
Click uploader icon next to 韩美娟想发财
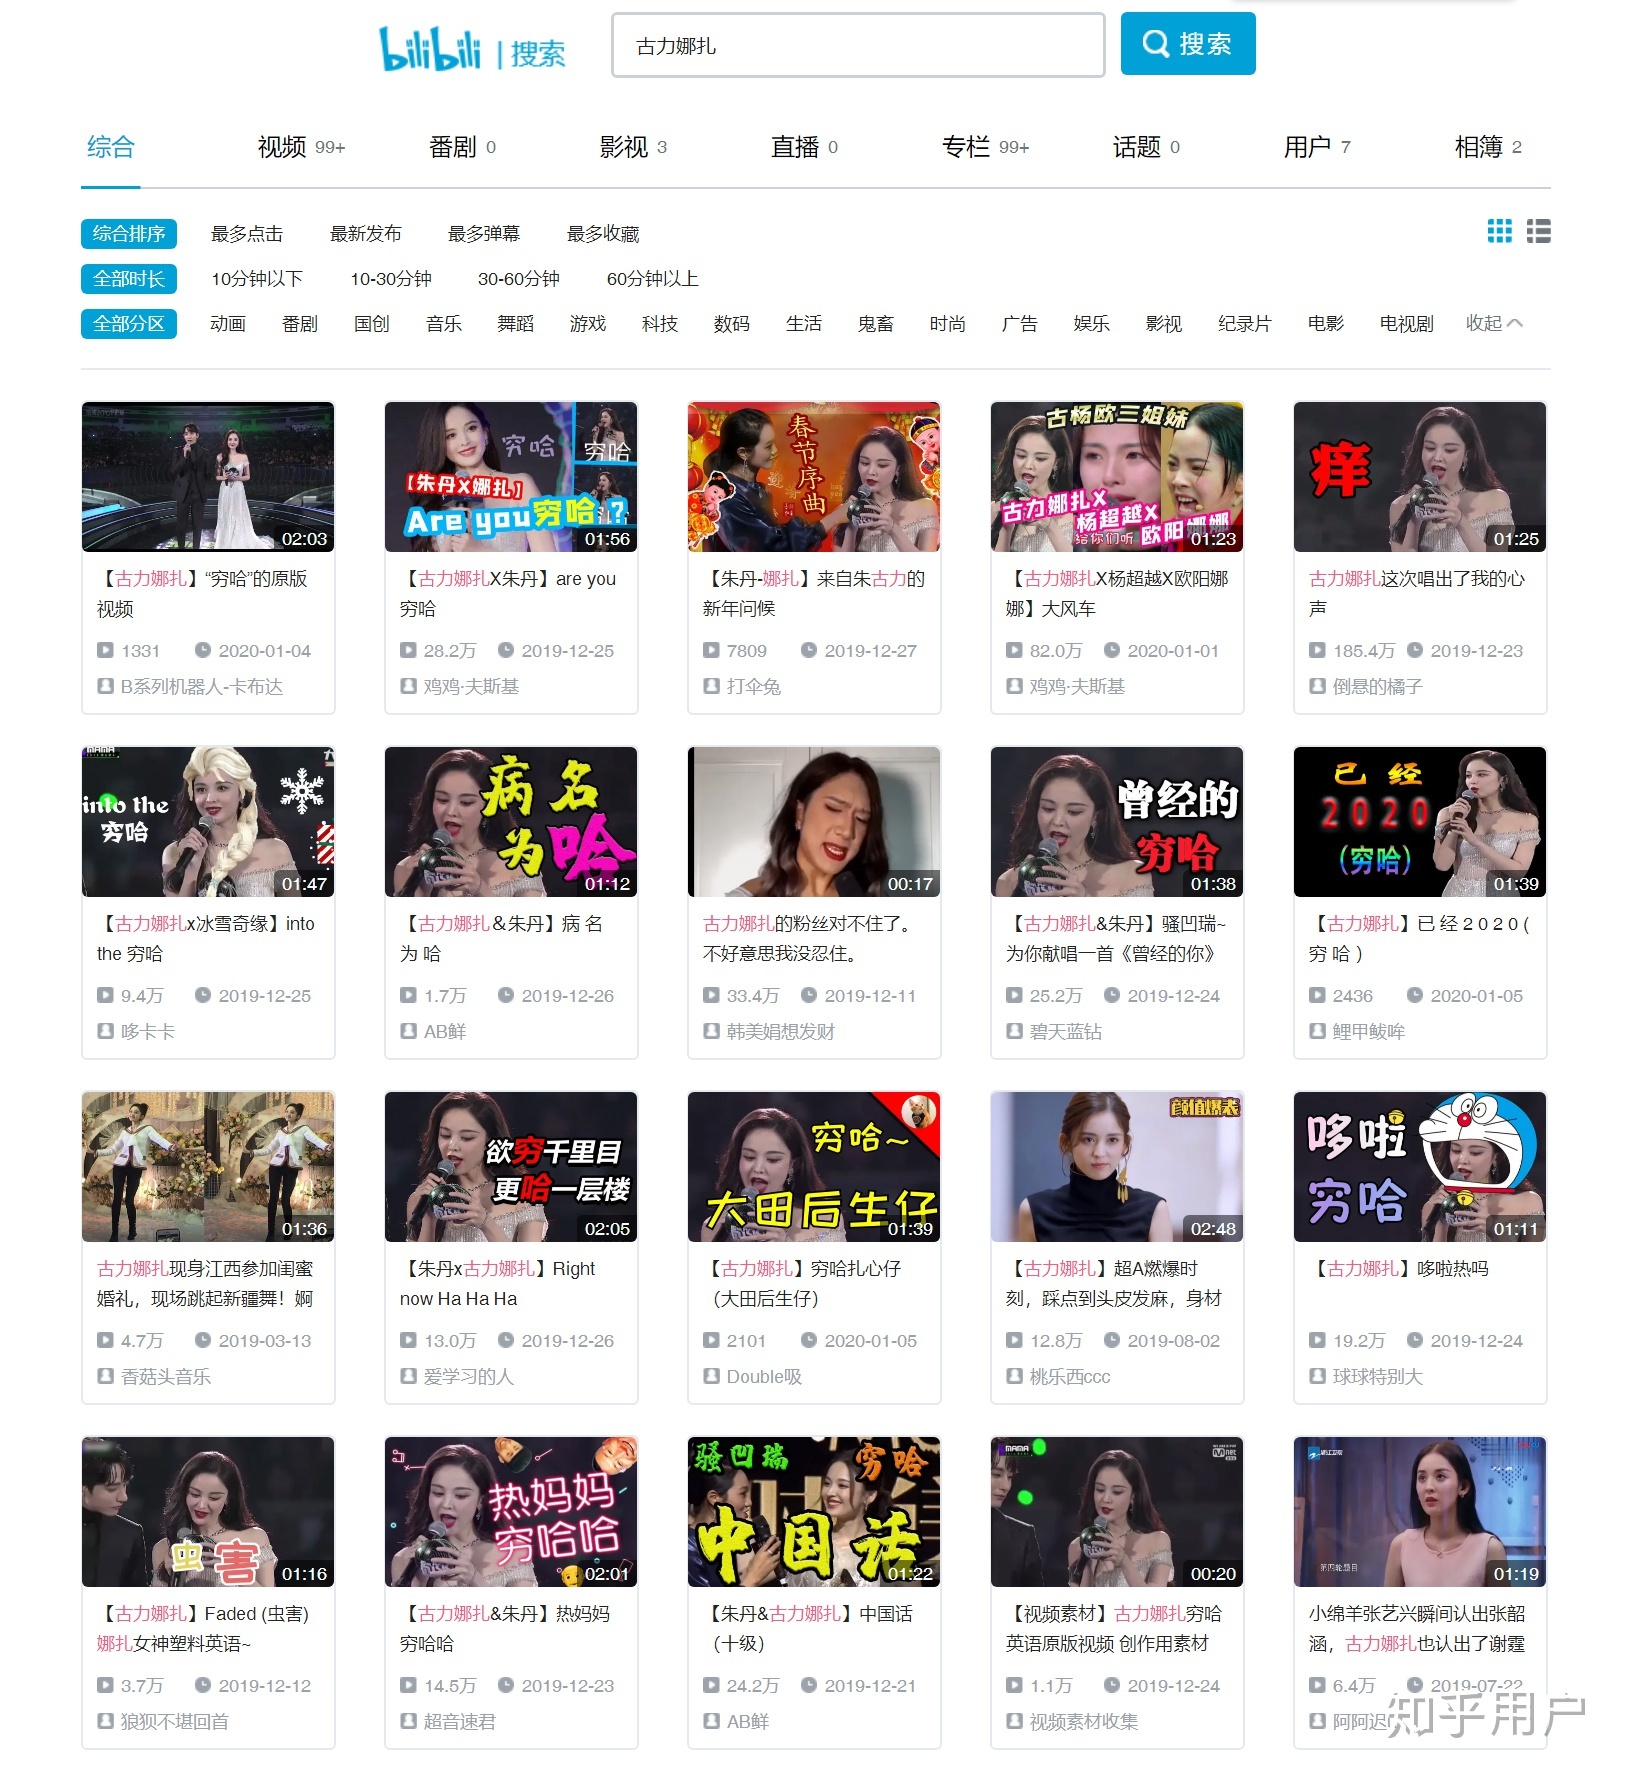click(x=711, y=1031)
